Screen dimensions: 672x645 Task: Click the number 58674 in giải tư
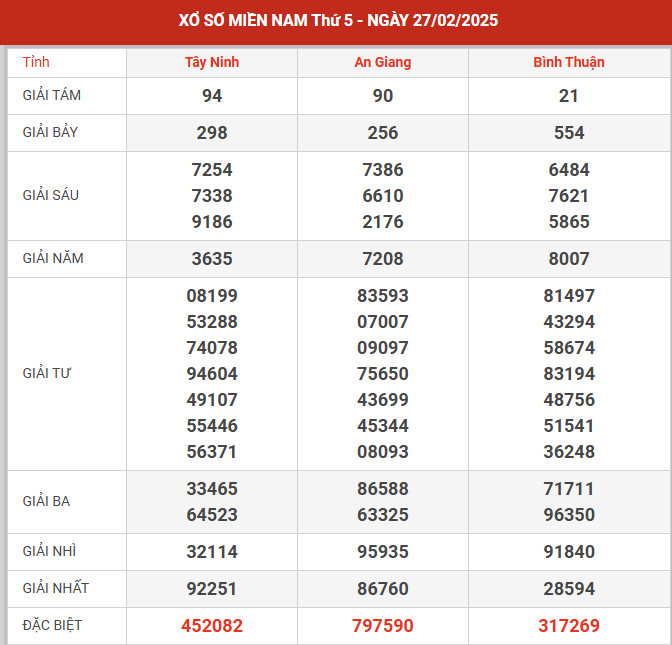pos(569,348)
